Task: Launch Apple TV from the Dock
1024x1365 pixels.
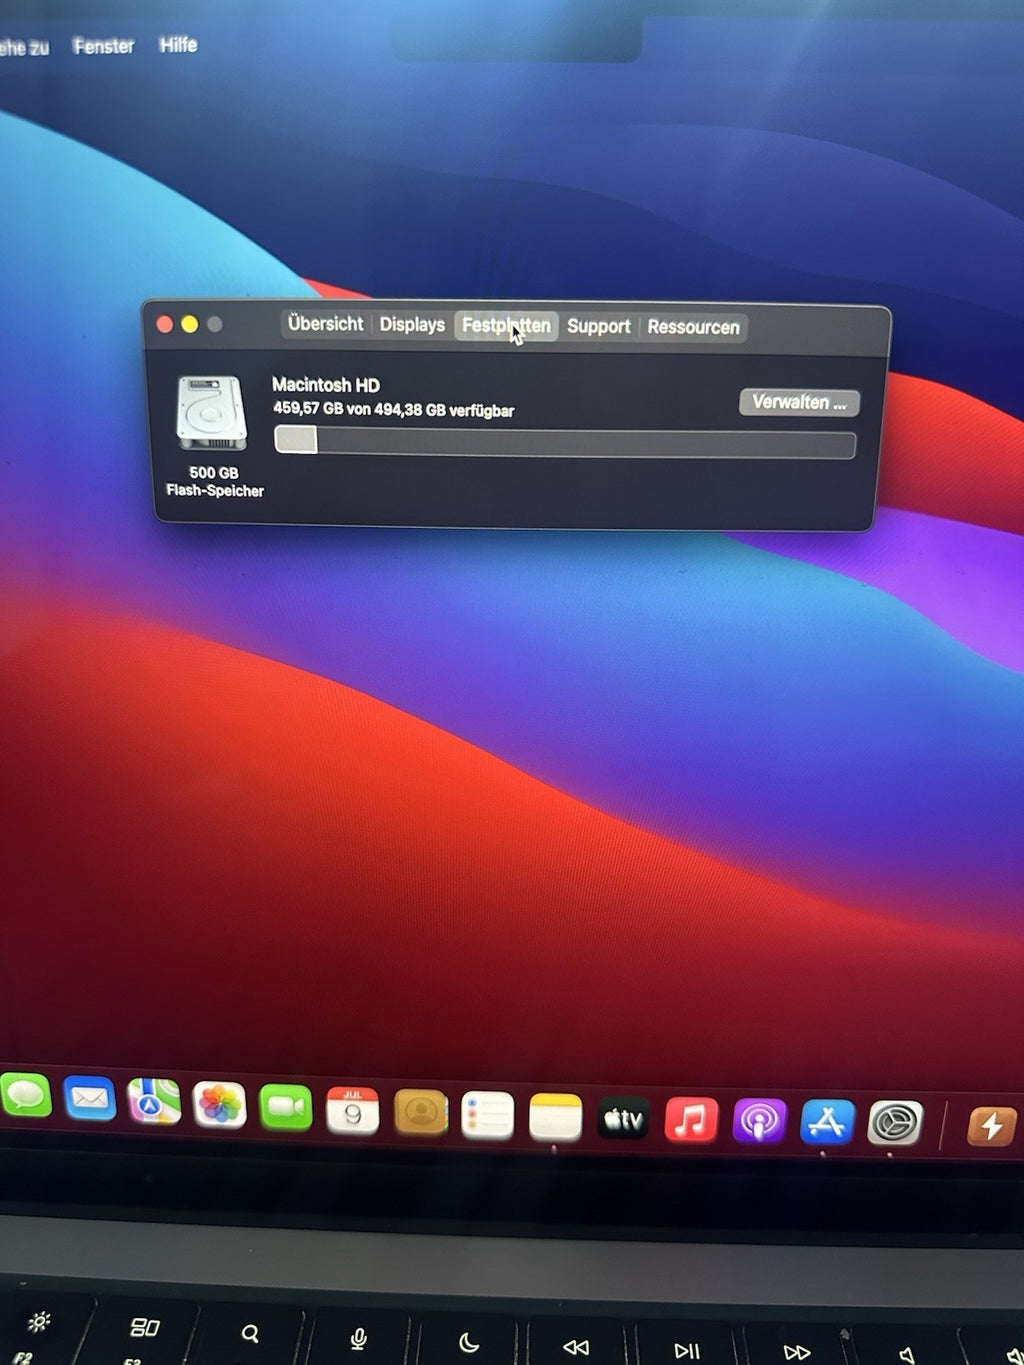Action: (623, 1119)
